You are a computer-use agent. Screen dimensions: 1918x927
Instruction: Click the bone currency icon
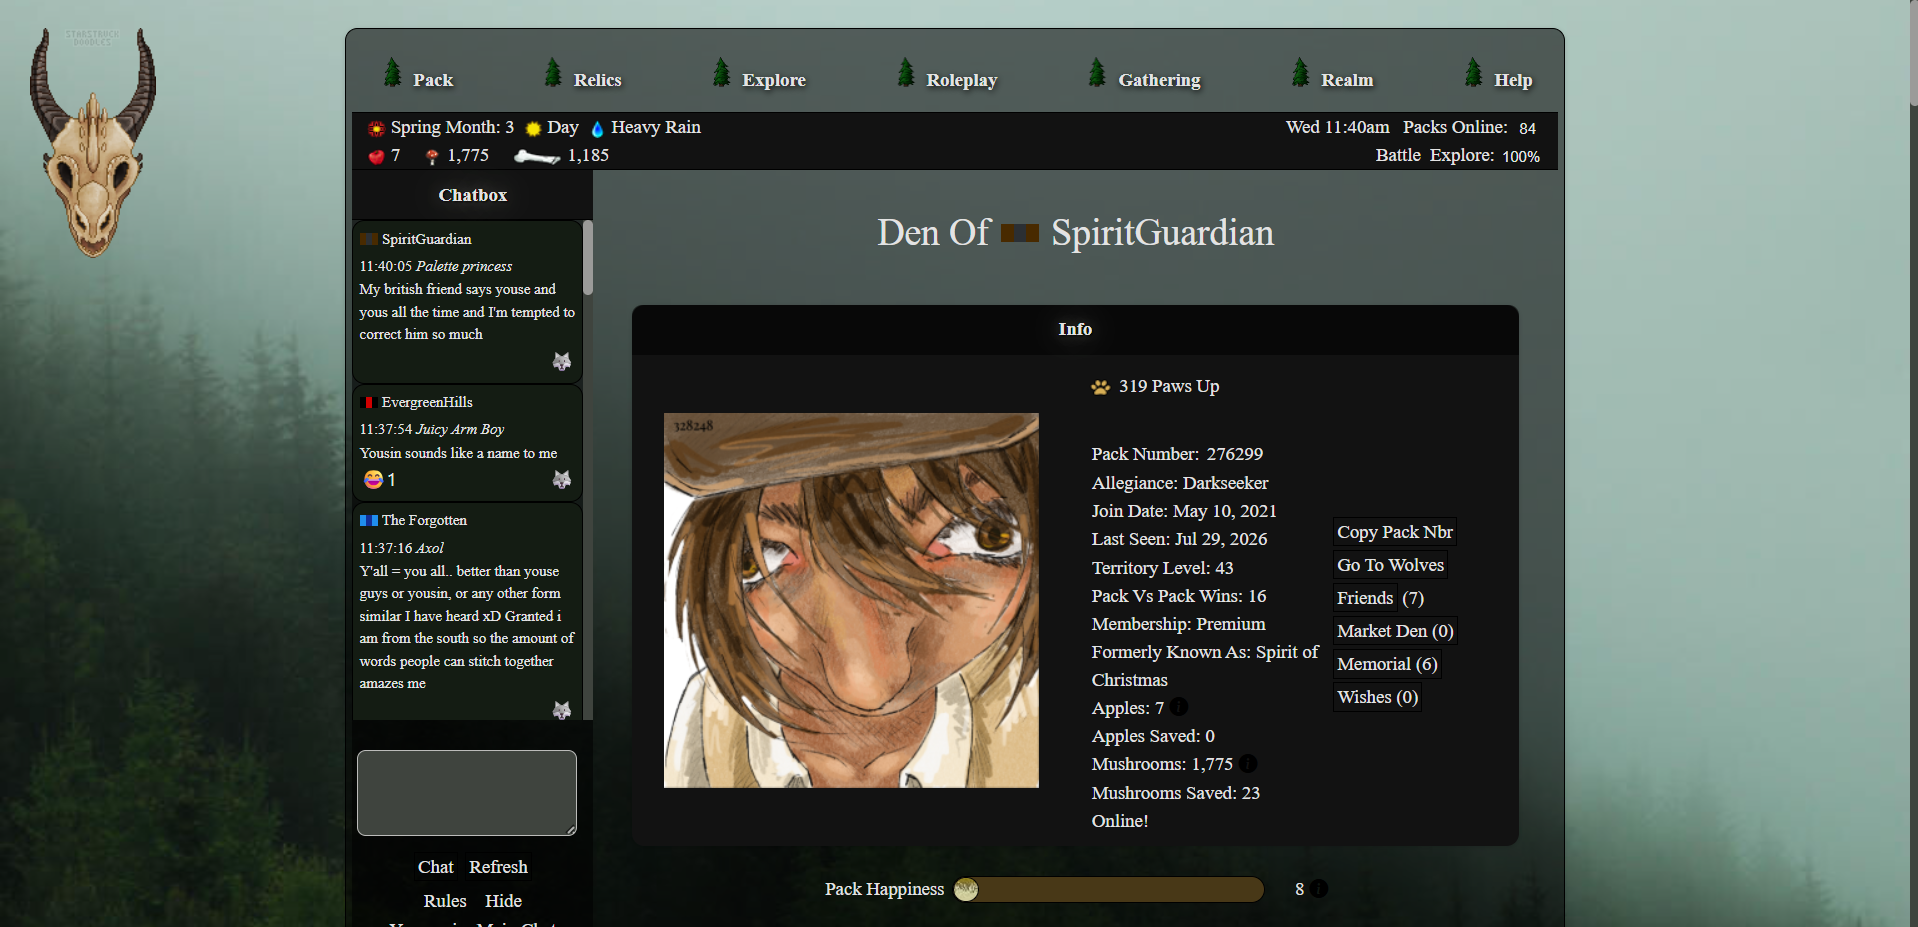[537, 156]
